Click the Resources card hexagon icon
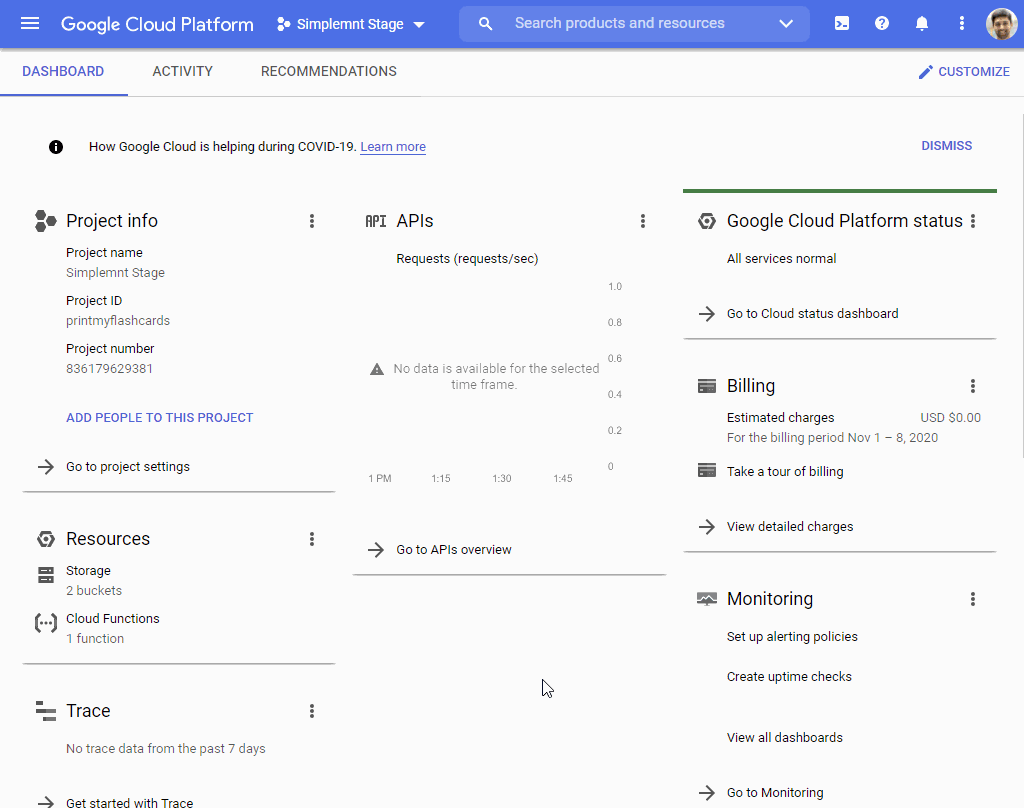Image resolution: width=1024 pixels, height=808 pixels. (x=46, y=539)
